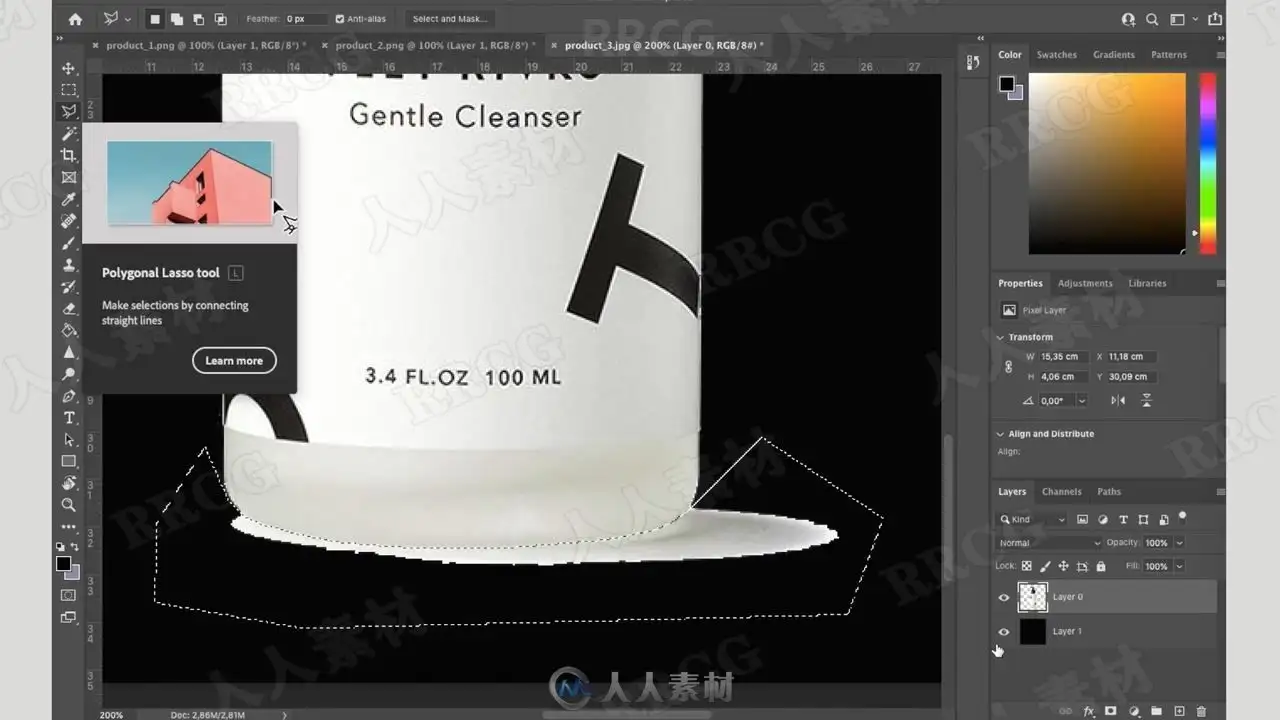Pick a color in the color field

click(x=1107, y=163)
